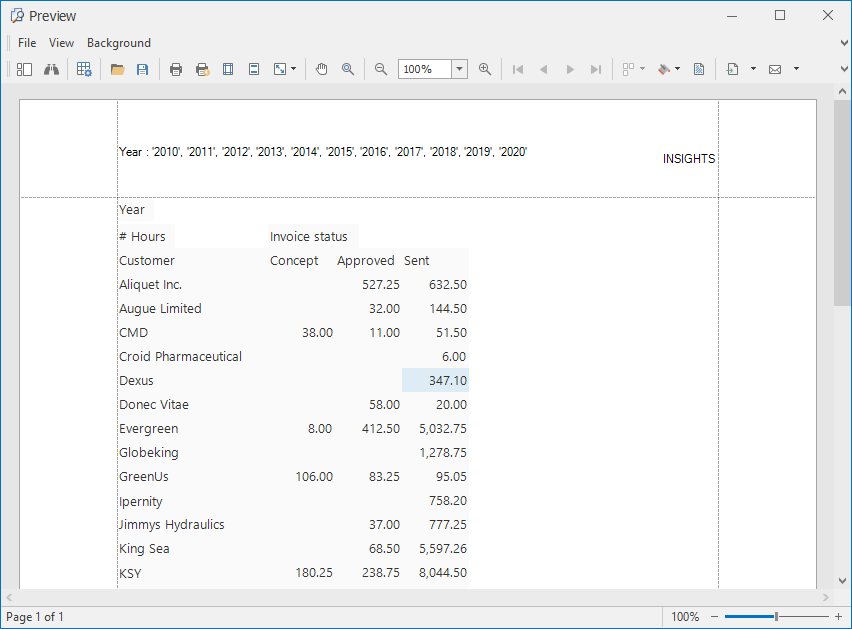Click the zoom plus button in status bar
The image size is (852, 629).
pos(838,617)
